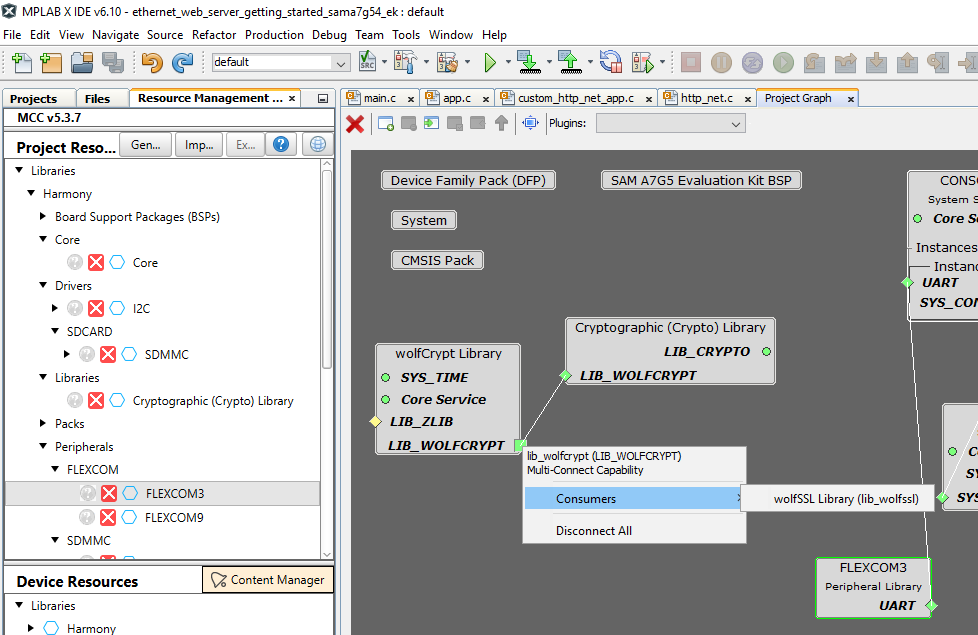This screenshot has width=978, height=635.
Task: Make and program the device
Action: pos(529,62)
